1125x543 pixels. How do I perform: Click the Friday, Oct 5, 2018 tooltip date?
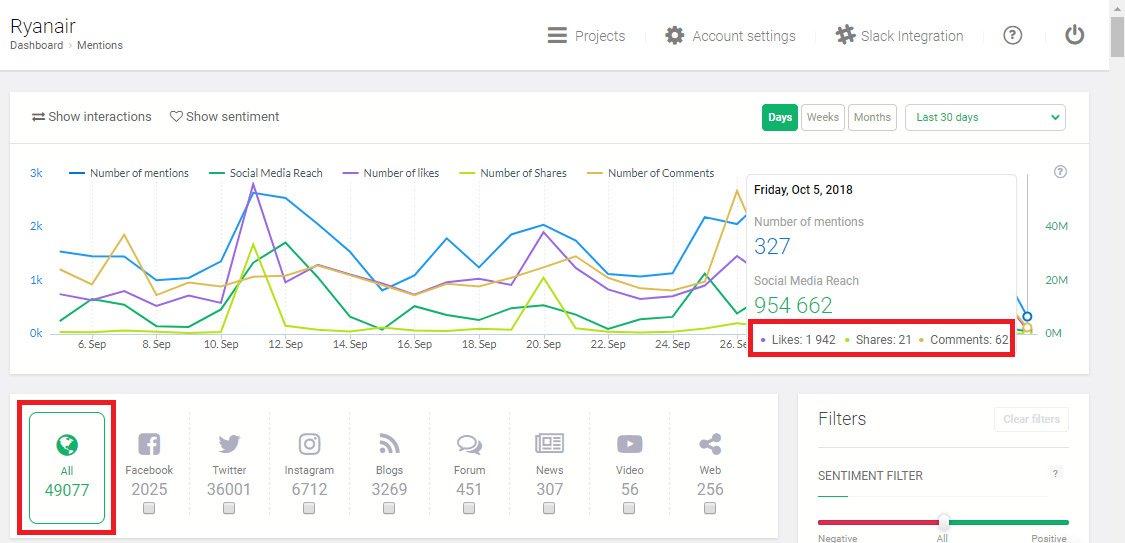803,190
